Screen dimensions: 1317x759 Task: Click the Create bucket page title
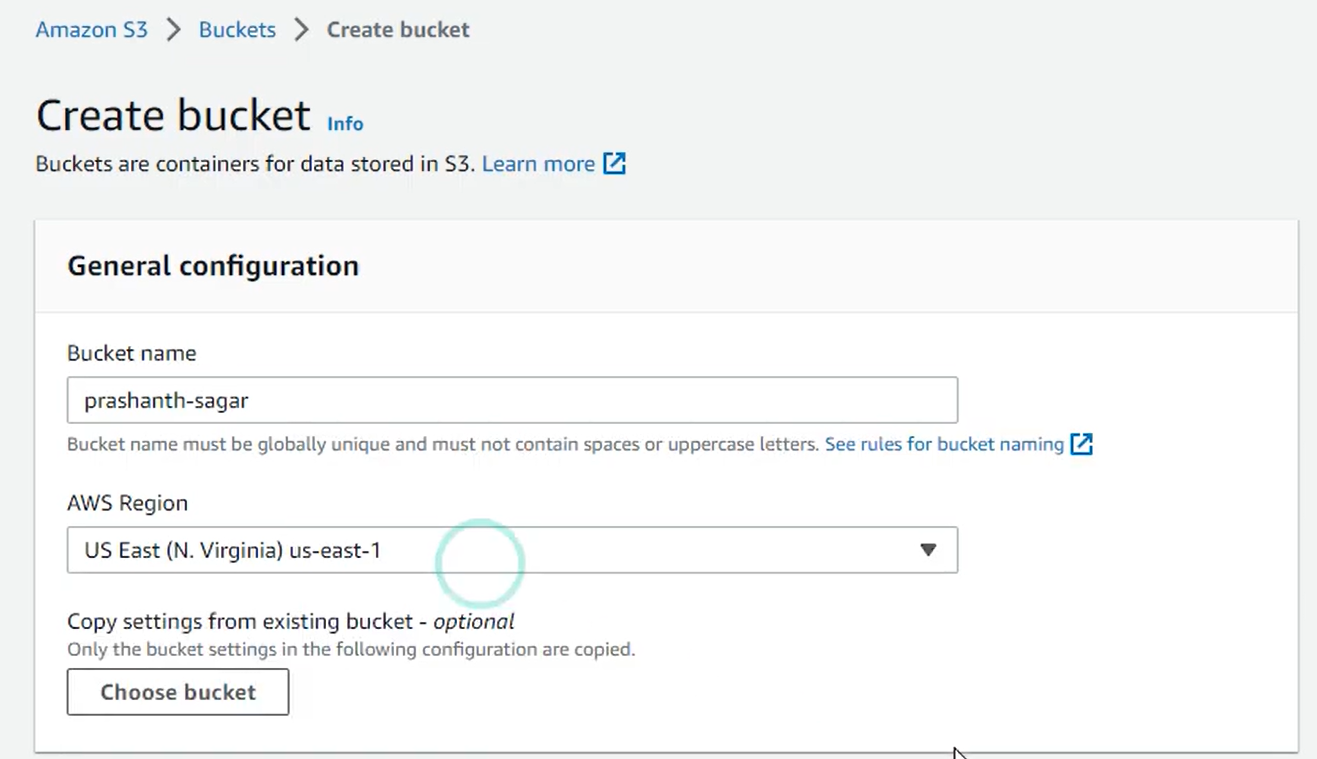173,116
